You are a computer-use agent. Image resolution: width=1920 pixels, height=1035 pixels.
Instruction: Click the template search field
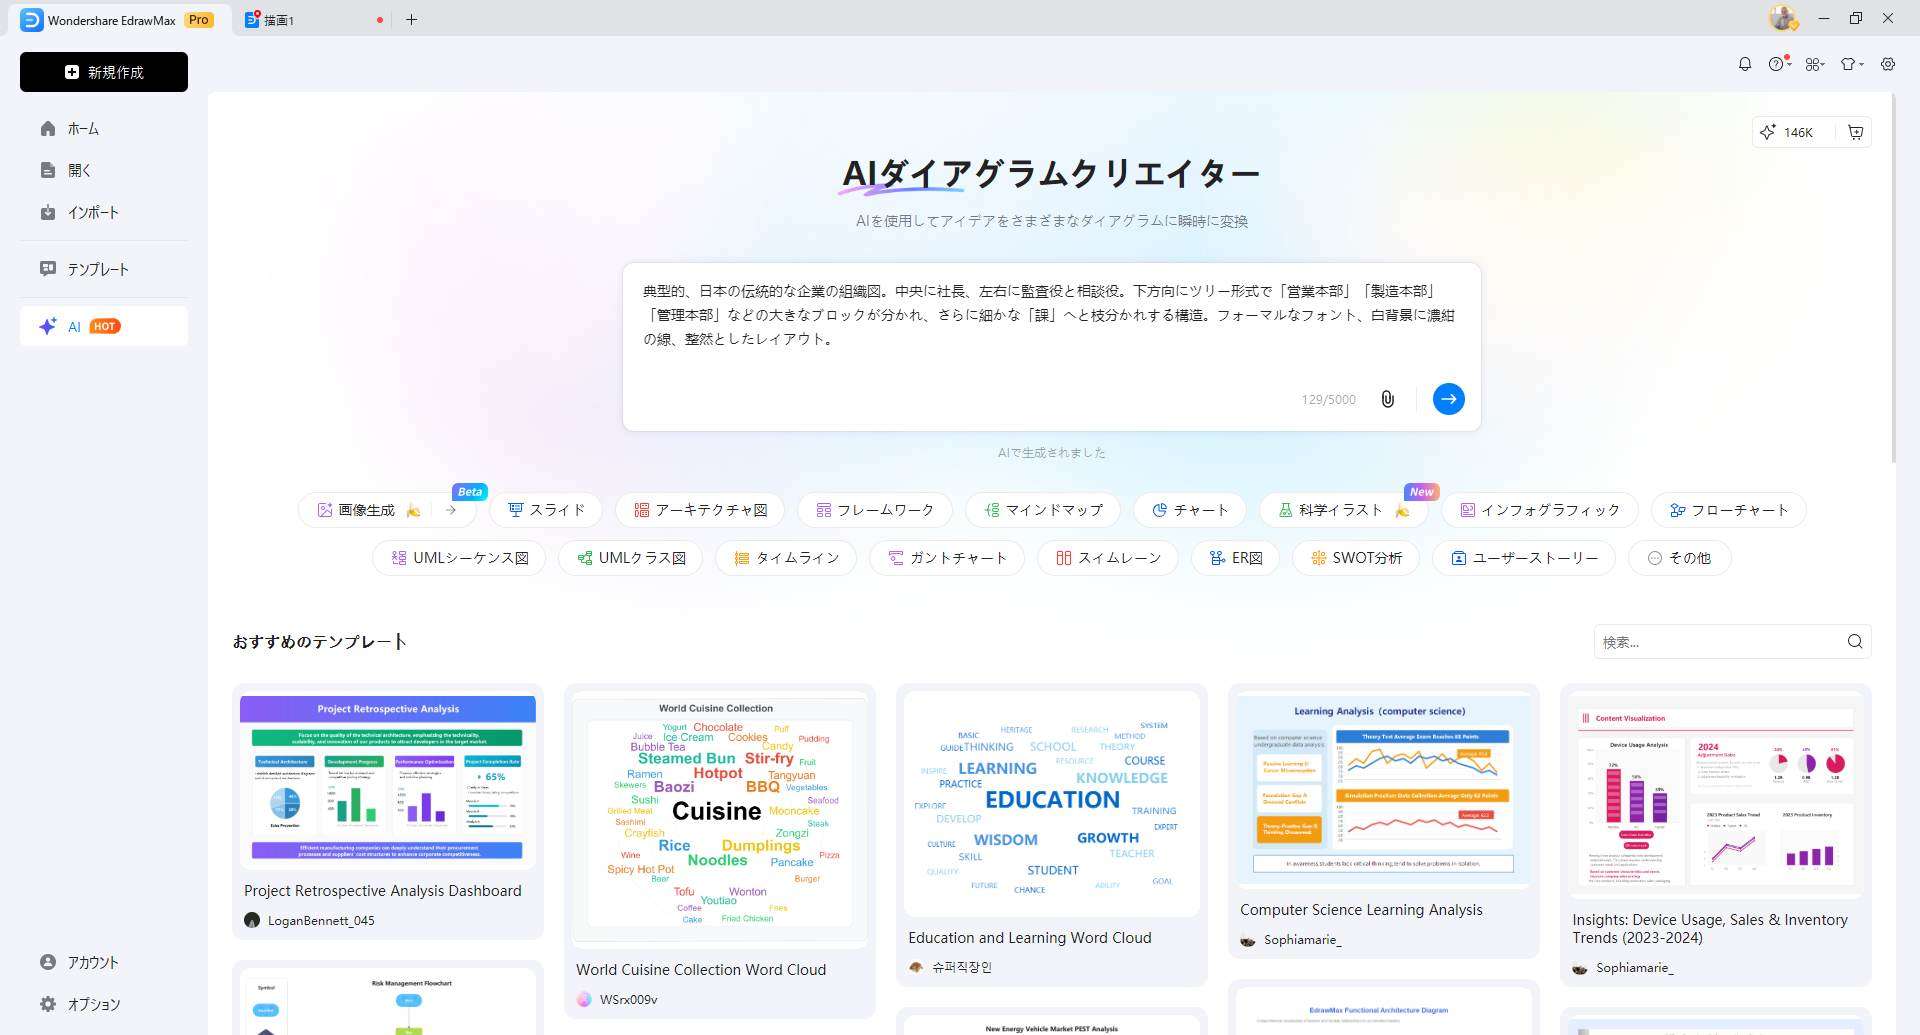tap(1720, 641)
